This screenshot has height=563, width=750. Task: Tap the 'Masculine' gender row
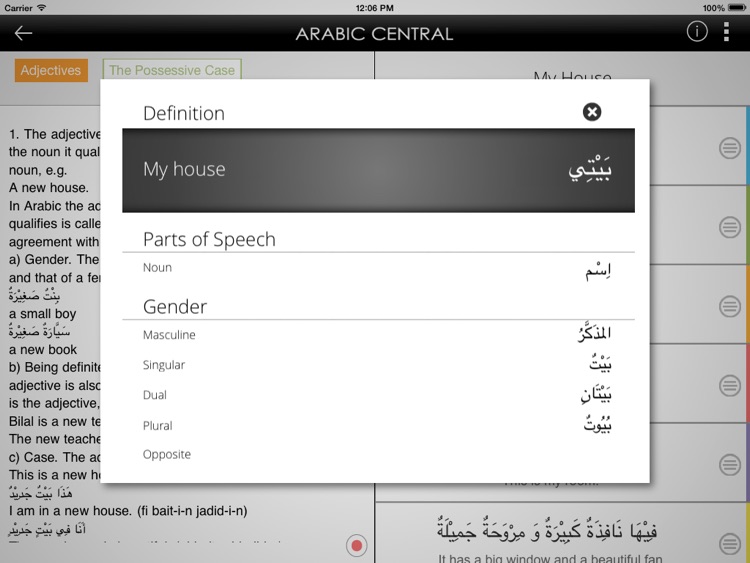pyautogui.click(x=378, y=334)
